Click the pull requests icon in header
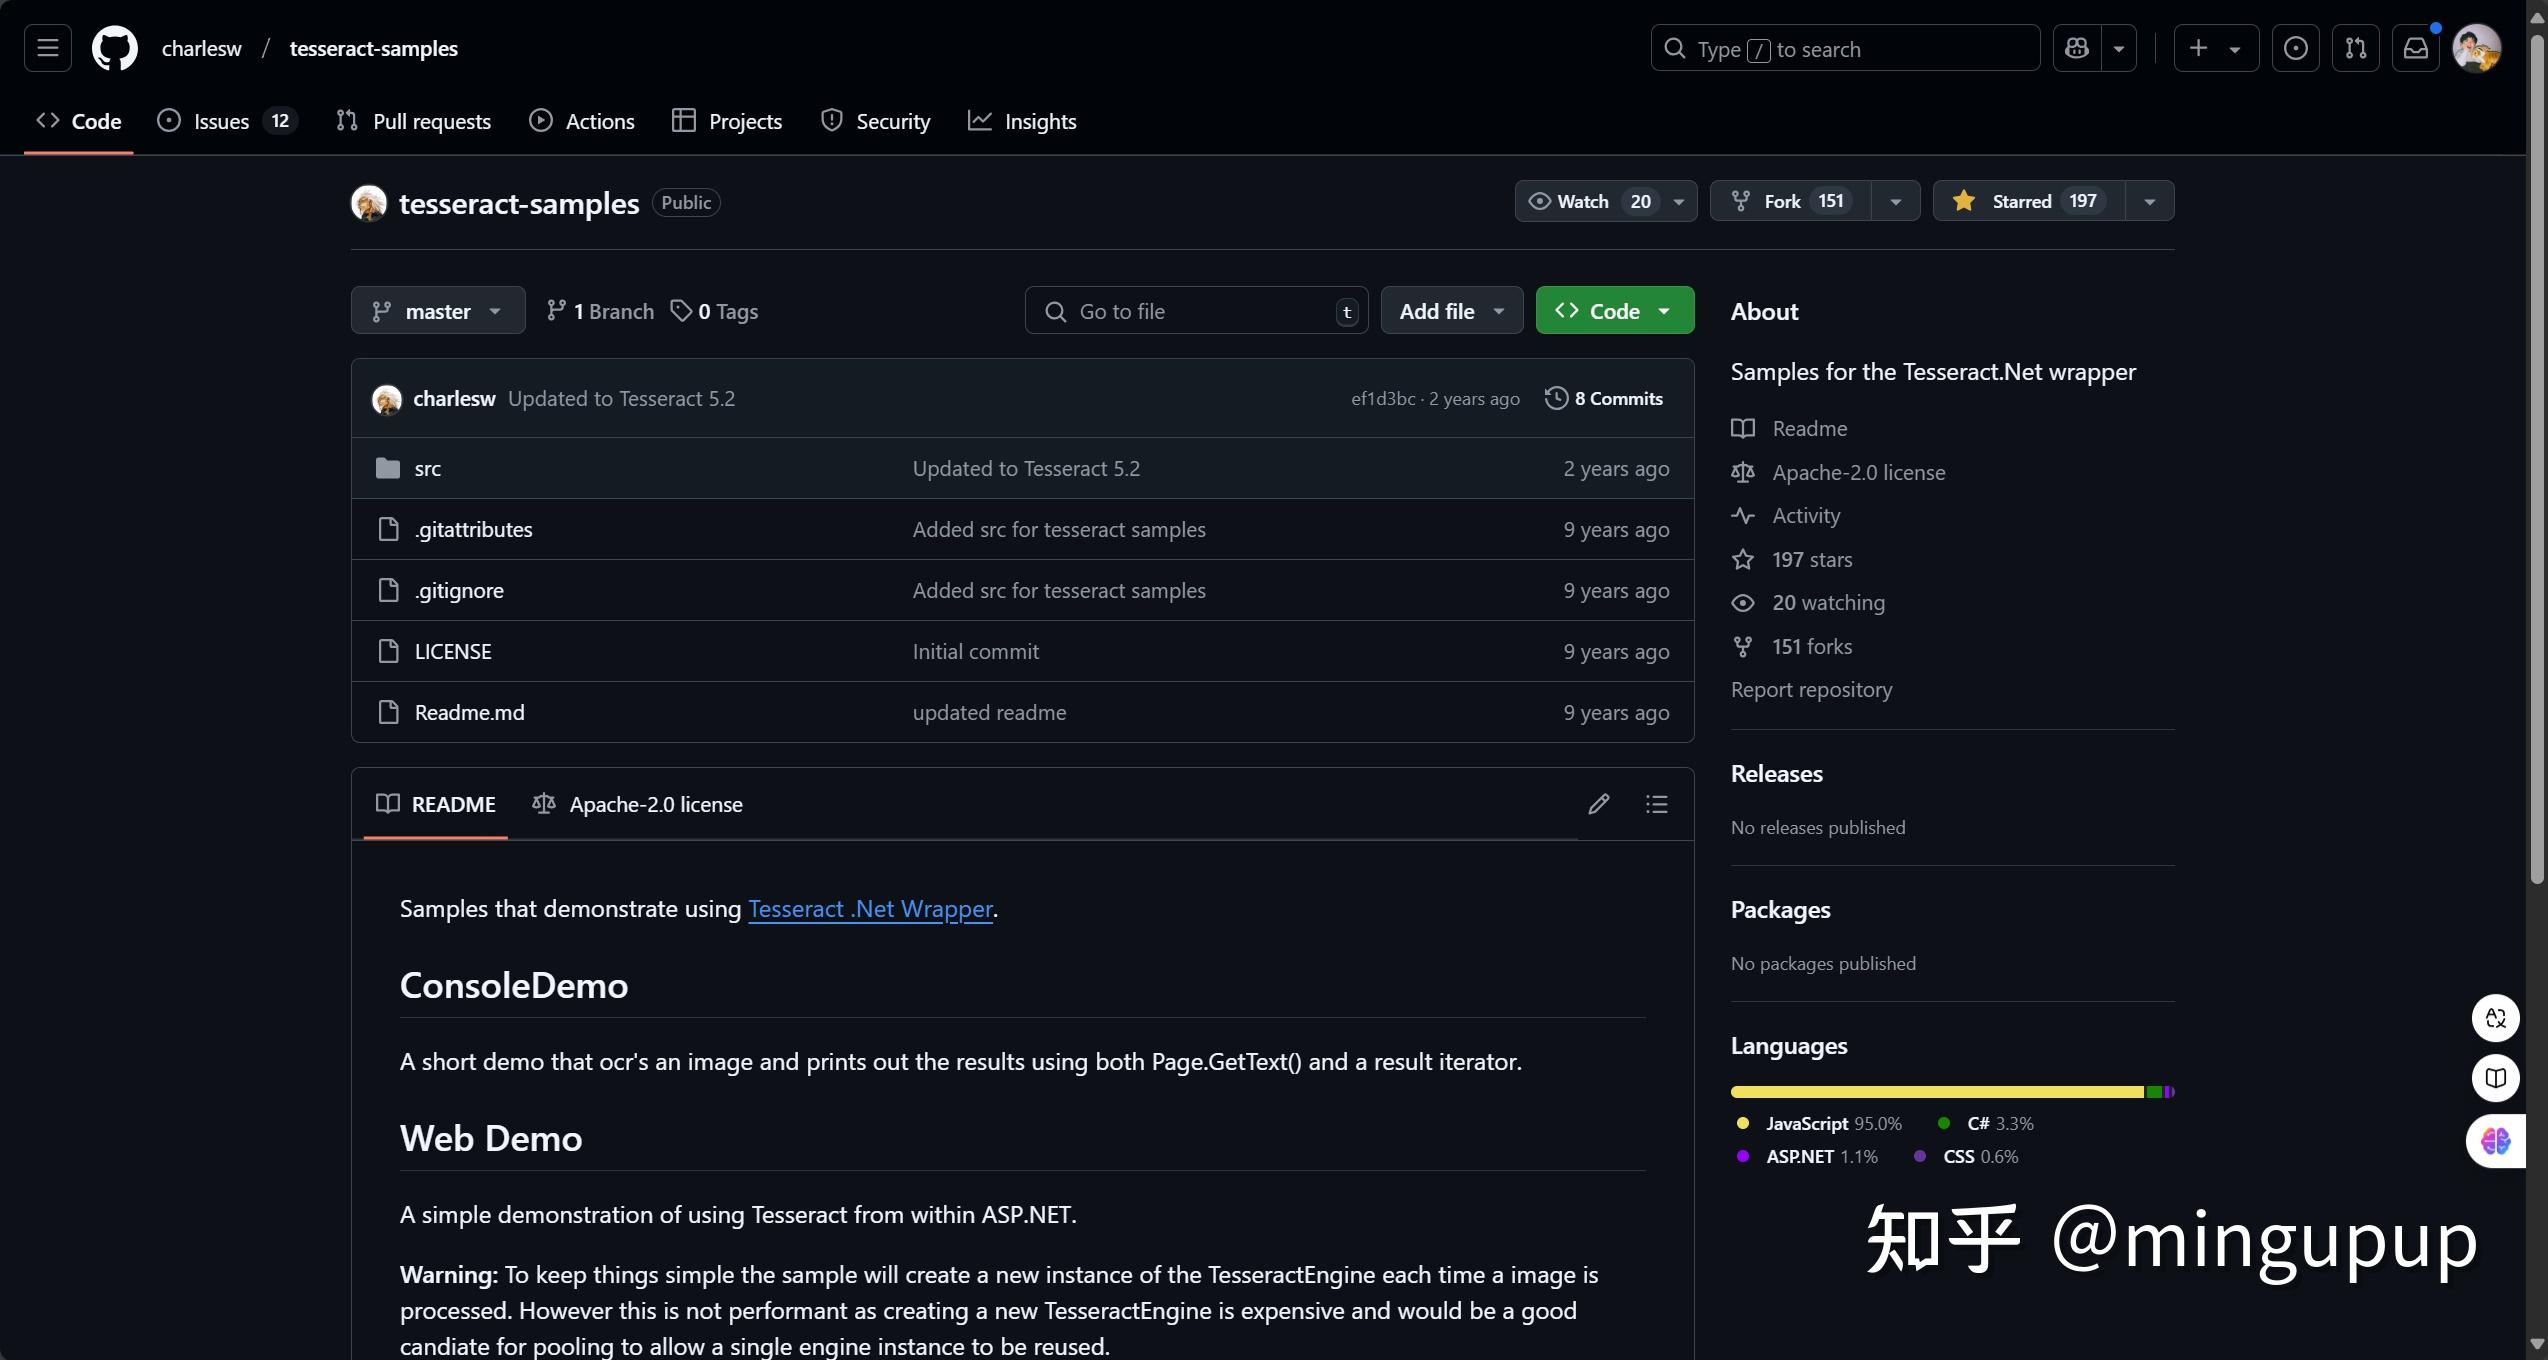This screenshot has width=2548, height=1360. [2355, 48]
